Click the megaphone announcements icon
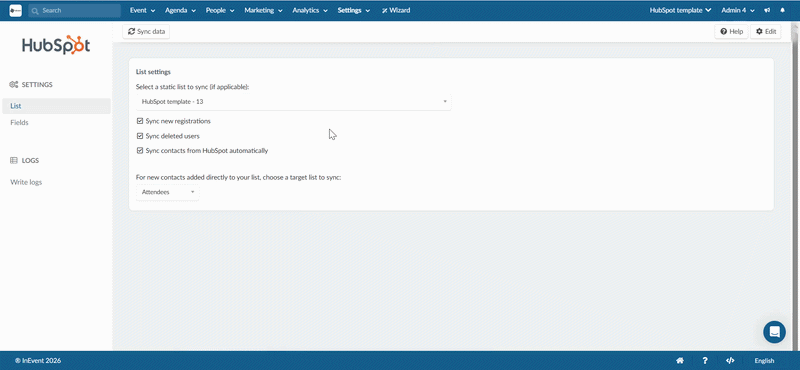Image resolution: width=800 pixels, height=370 pixels. point(767,10)
